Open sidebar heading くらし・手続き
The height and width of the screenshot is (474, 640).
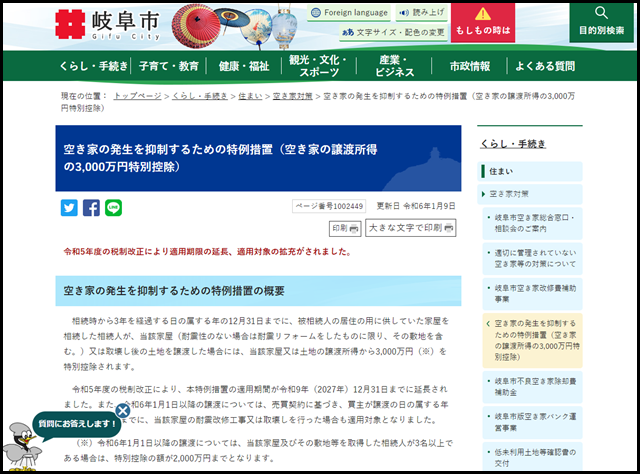click(x=513, y=144)
